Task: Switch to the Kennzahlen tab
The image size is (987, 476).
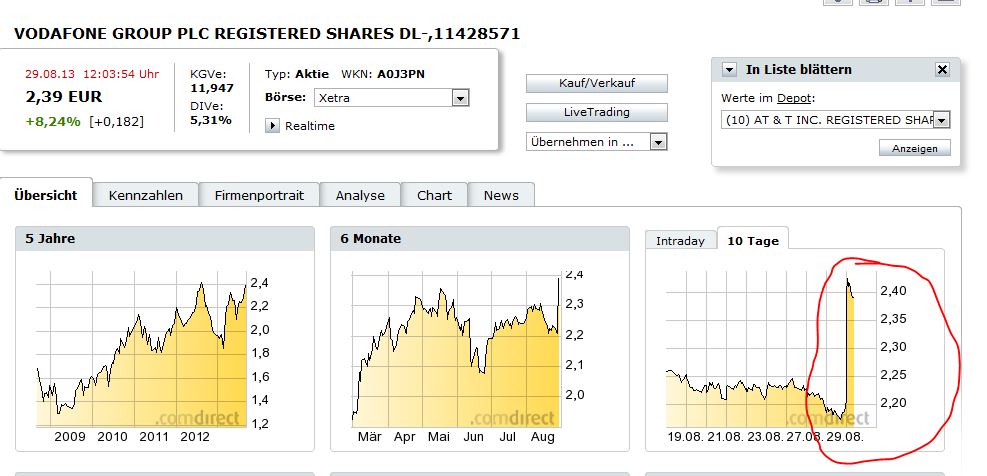Action: (x=146, y=195)
